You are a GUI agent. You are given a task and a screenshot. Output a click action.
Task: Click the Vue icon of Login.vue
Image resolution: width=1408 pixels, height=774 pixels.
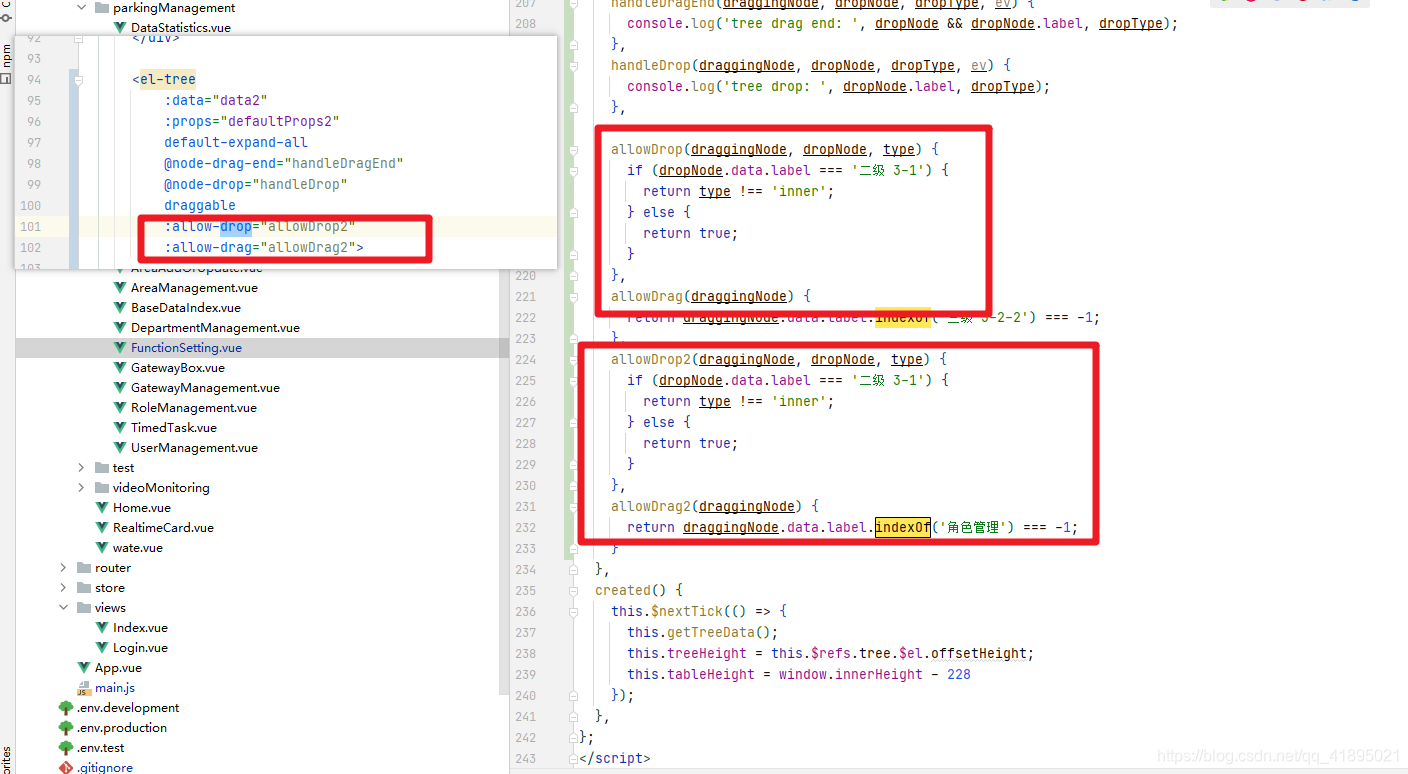[x=102, y=648]
